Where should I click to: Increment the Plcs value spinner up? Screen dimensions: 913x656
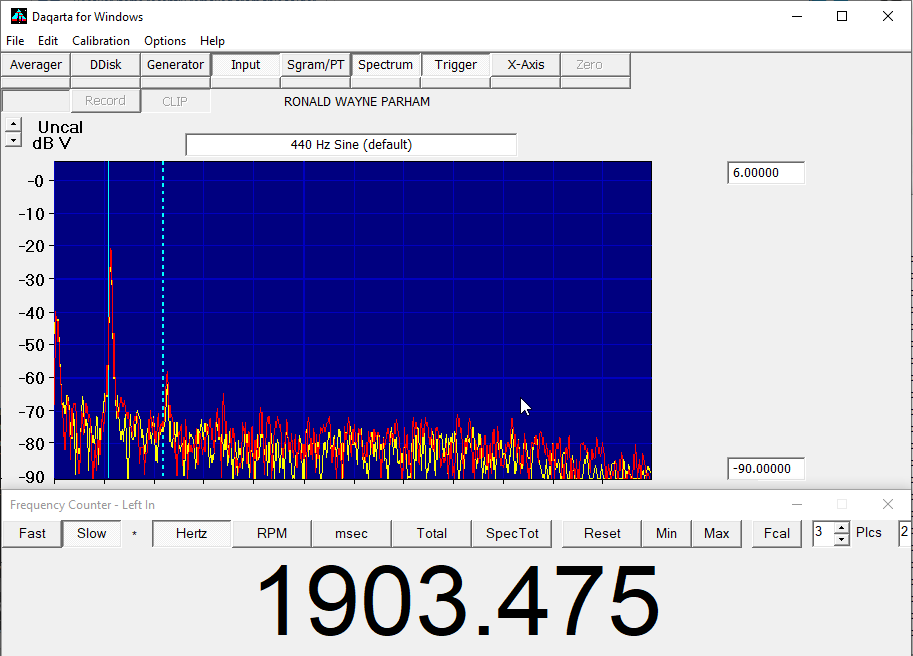[841, 528]
